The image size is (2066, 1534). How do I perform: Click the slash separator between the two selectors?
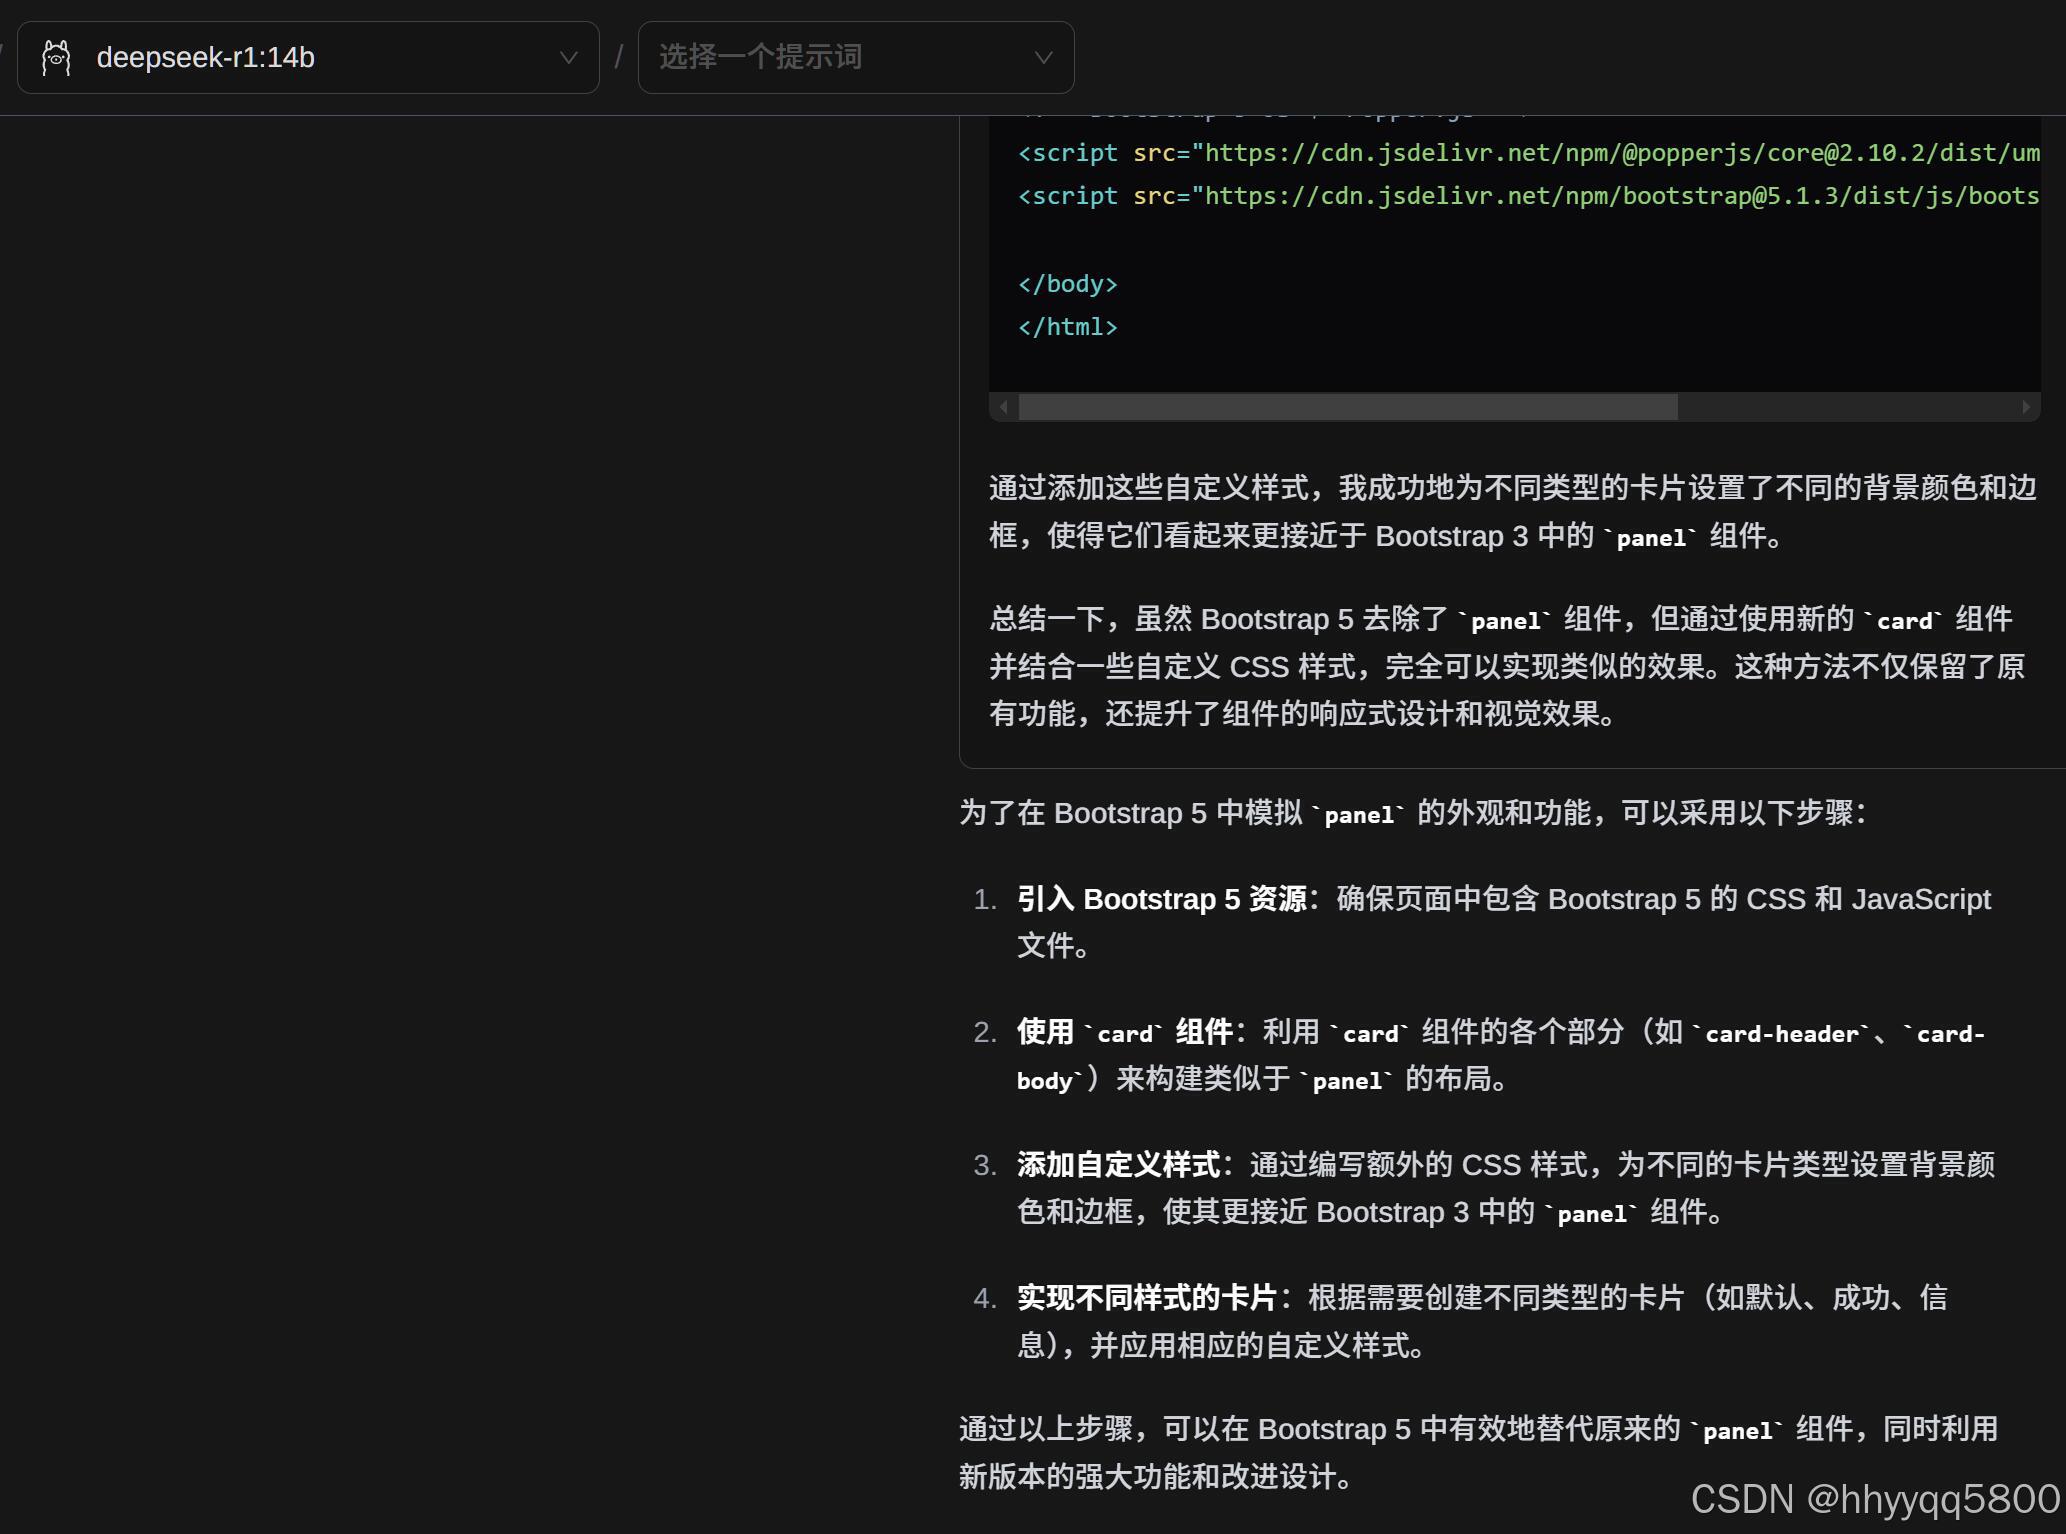tap(619, 57)
